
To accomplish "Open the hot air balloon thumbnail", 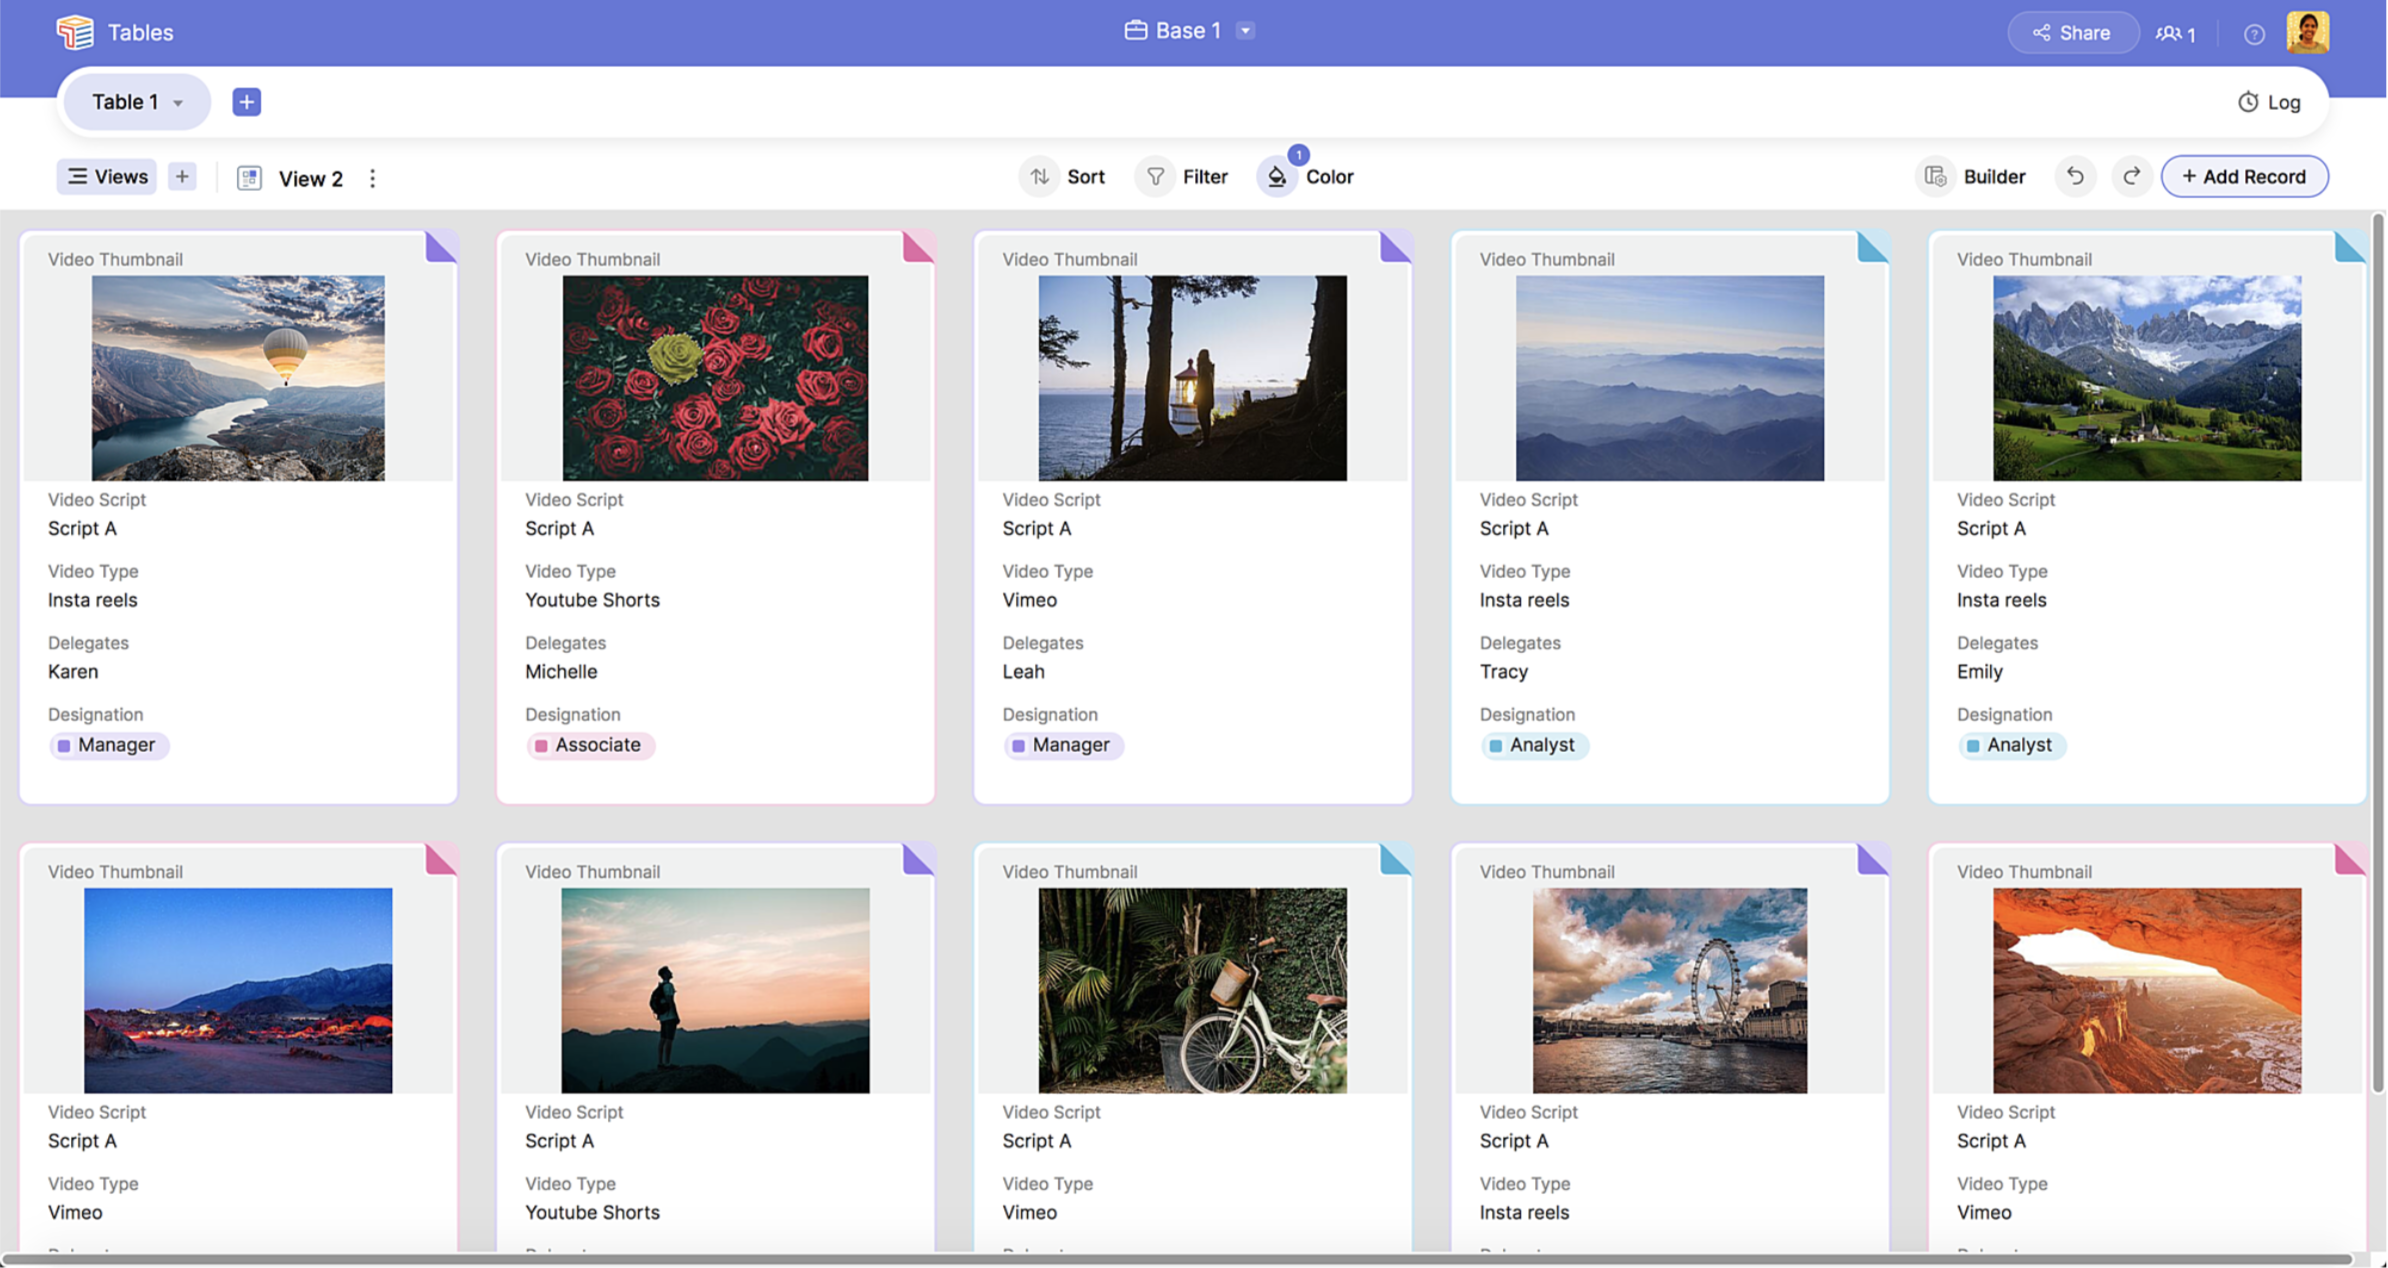I will 238,378.
